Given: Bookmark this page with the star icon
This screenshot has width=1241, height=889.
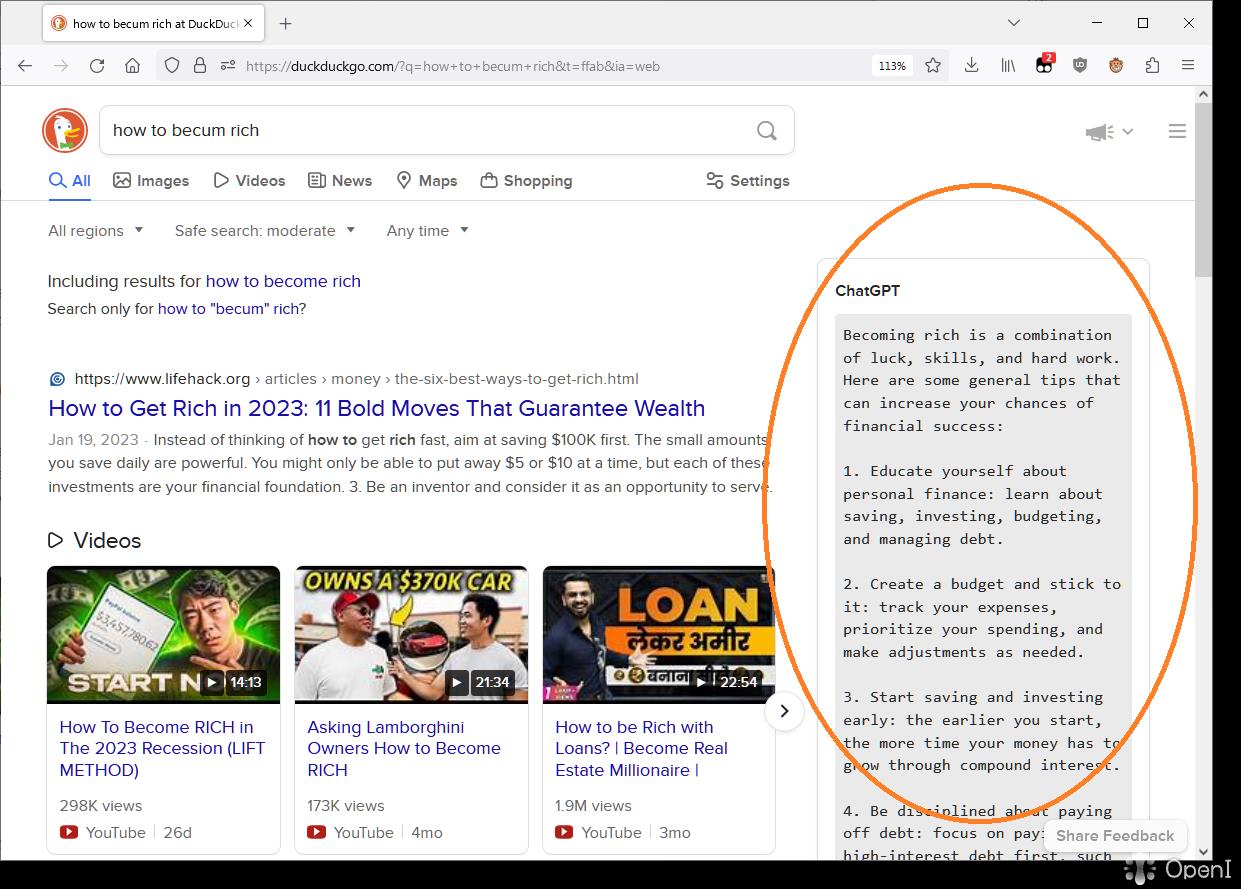Looking at the screenshot, I should (933, 66).
